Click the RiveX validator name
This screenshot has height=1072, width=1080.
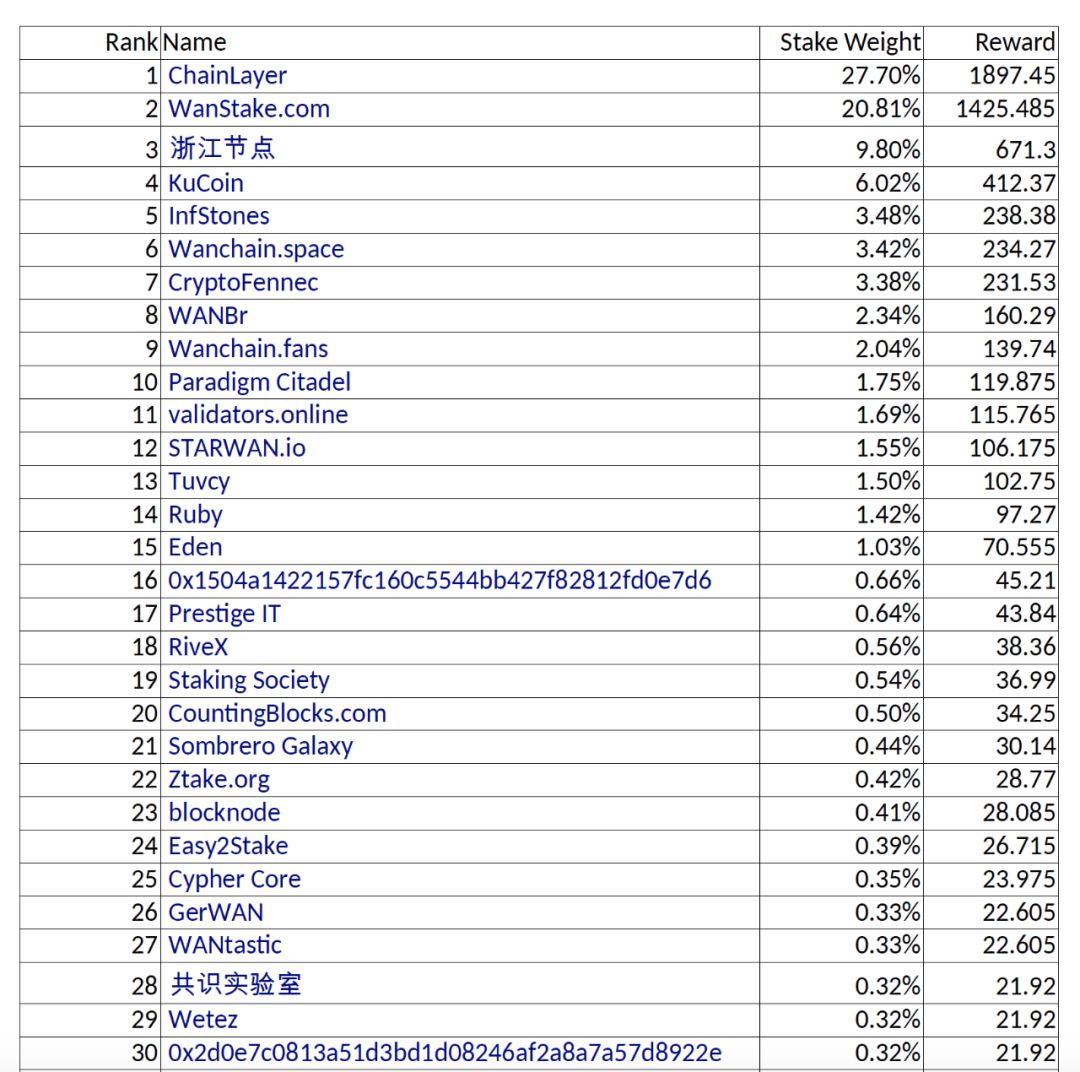[198, 647]
